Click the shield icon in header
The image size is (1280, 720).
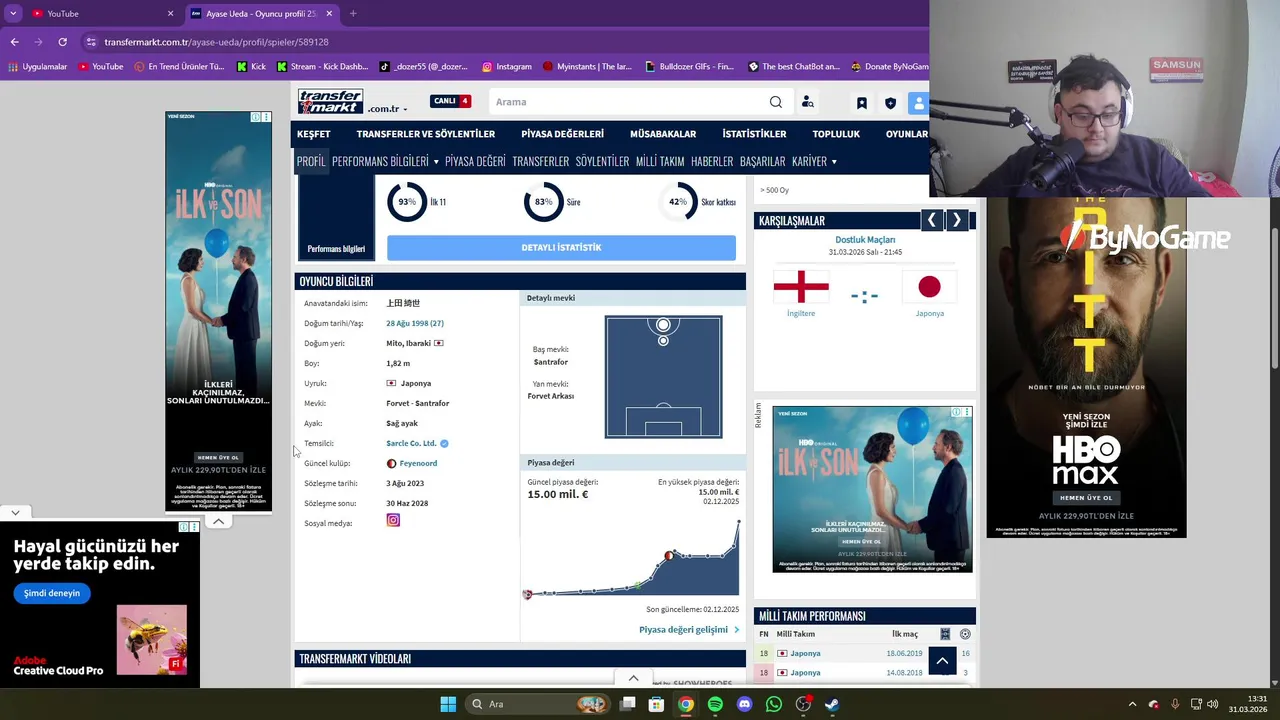coord(890,103)
